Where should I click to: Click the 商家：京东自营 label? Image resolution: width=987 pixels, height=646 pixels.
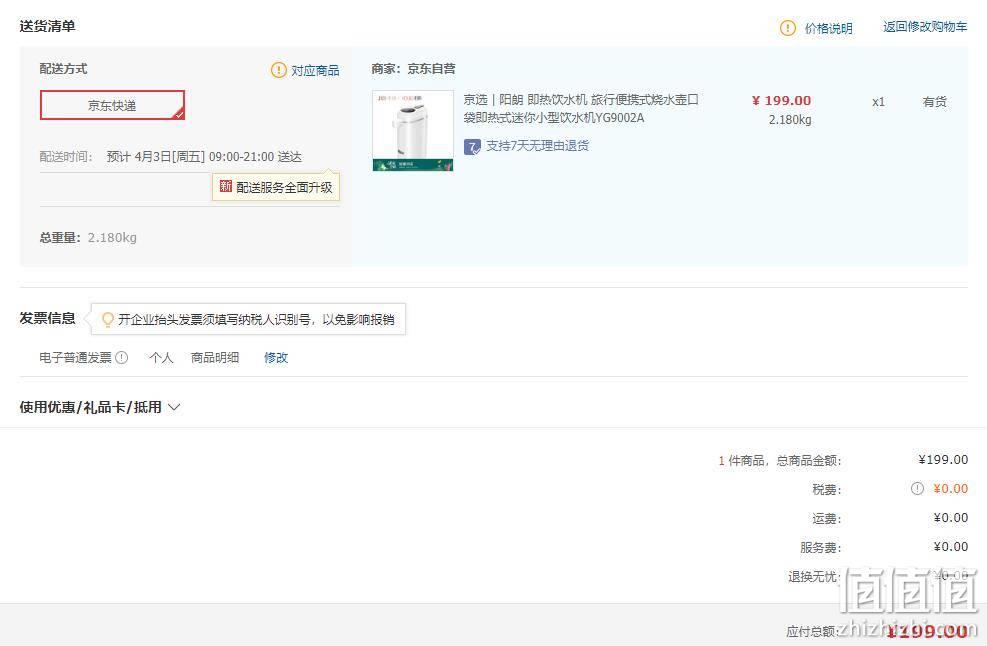(x=413, y=69)
